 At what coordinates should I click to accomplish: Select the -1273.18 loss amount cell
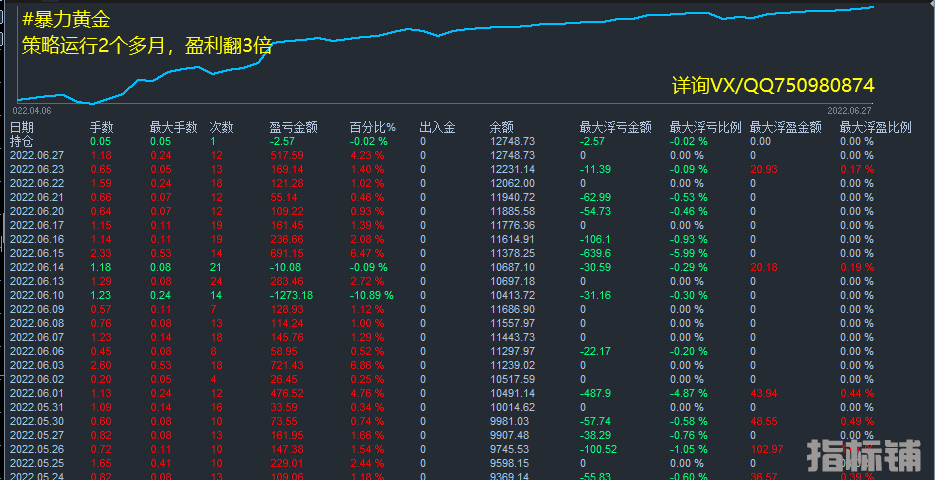(x=291, y=295)
